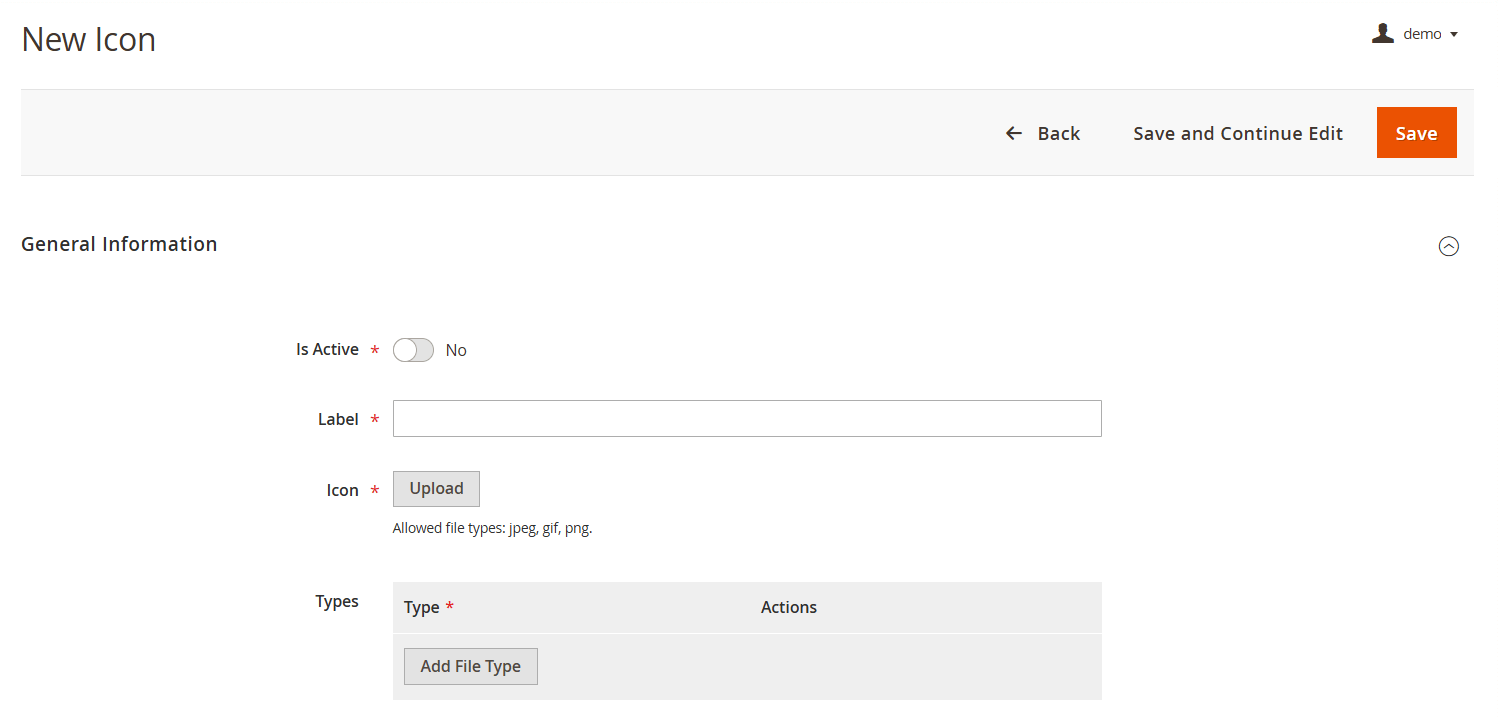Click the orange Save button
1498x719 pixels.
pos(1416,133)
